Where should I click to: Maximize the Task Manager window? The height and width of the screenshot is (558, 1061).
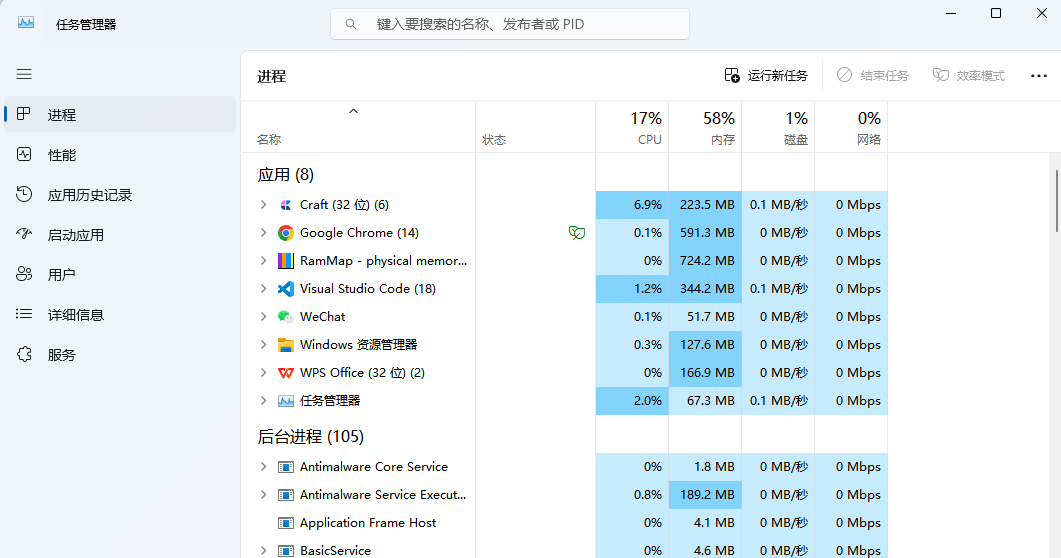pyautogui.click(x=996, y=14)
